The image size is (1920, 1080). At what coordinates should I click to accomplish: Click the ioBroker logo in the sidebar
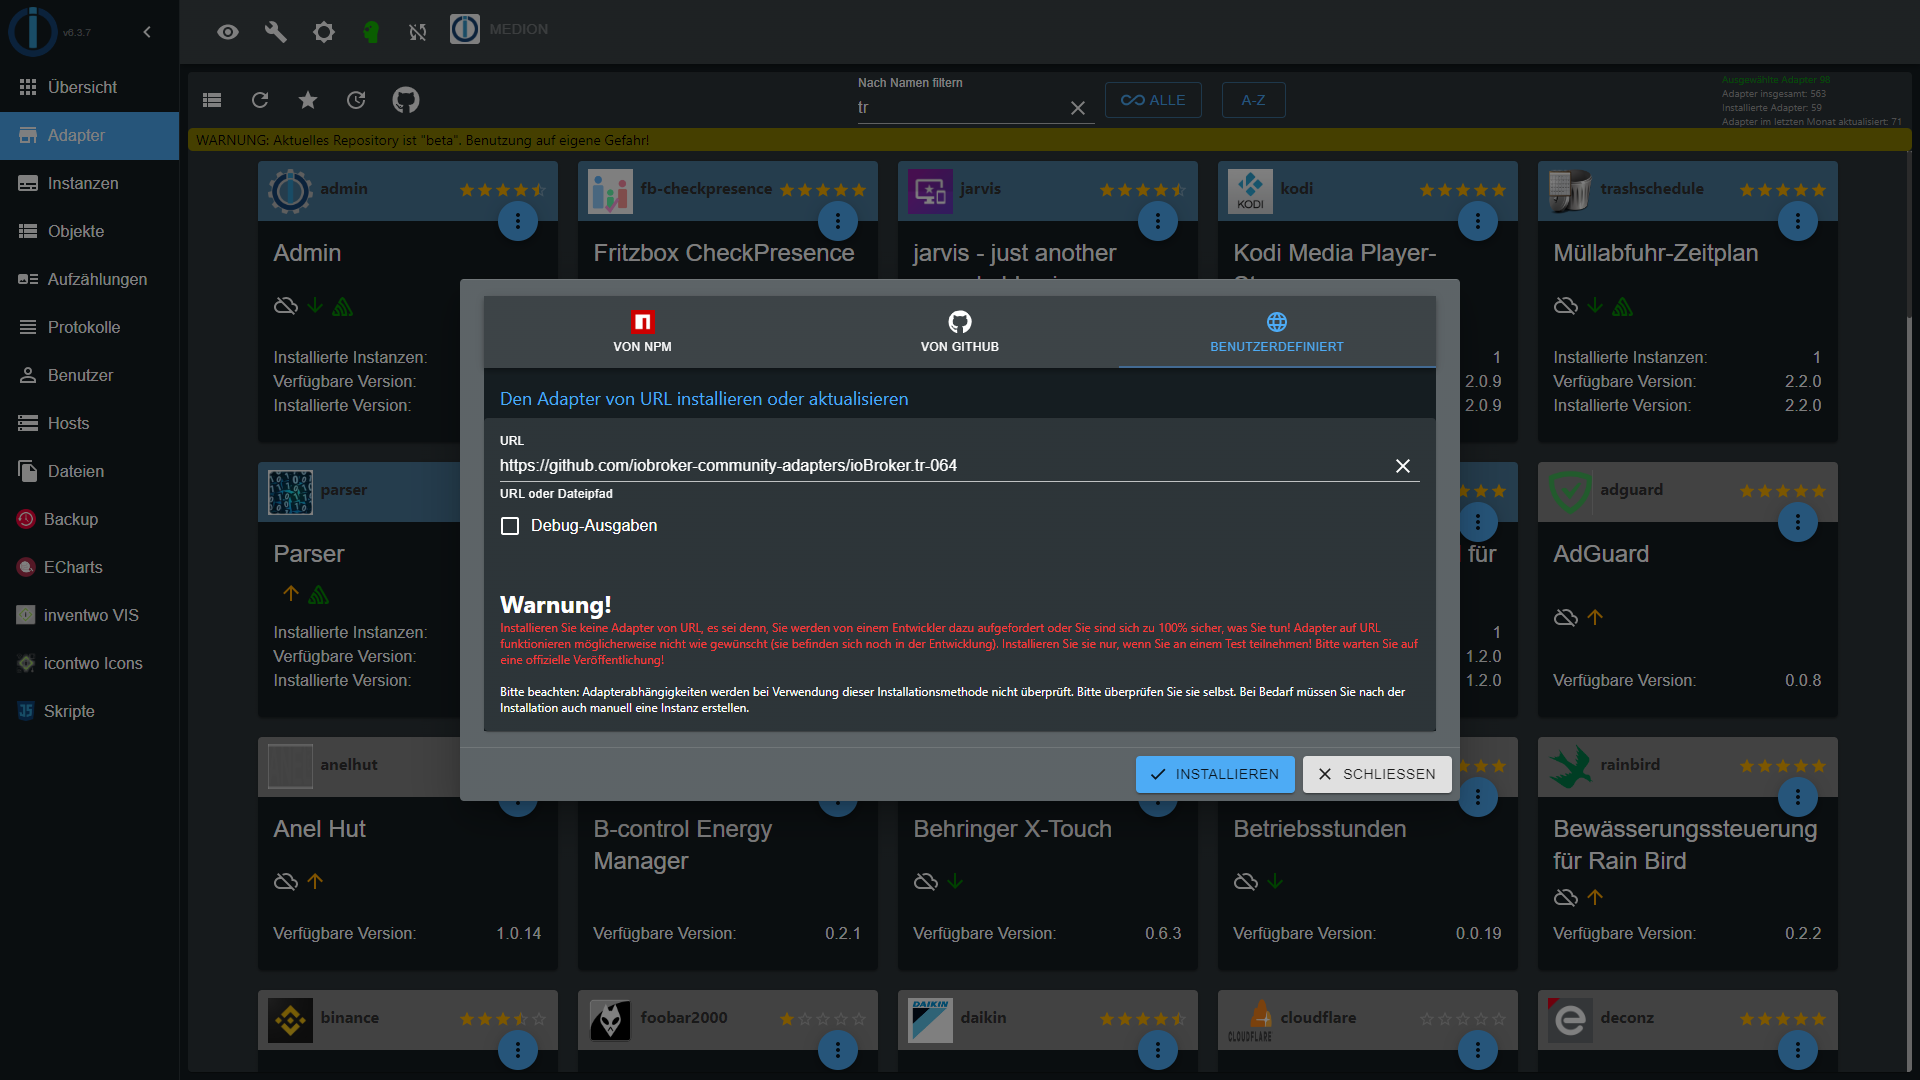point(33,30)
